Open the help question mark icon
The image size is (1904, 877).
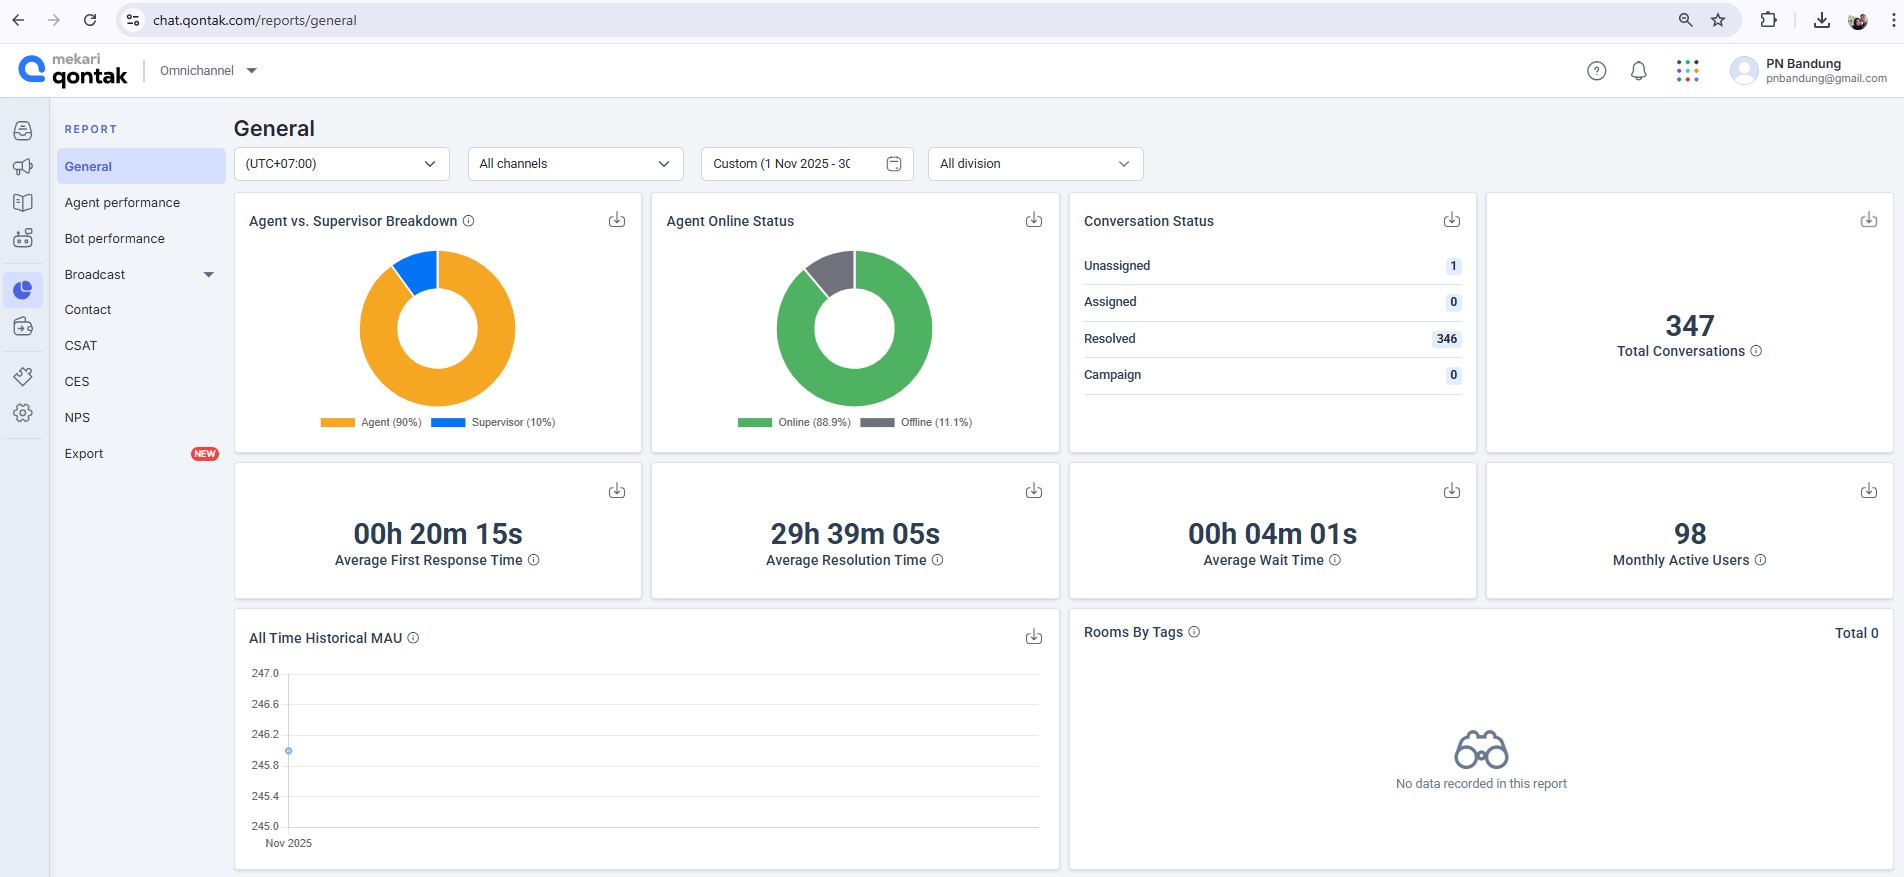tap(1597, 71)
